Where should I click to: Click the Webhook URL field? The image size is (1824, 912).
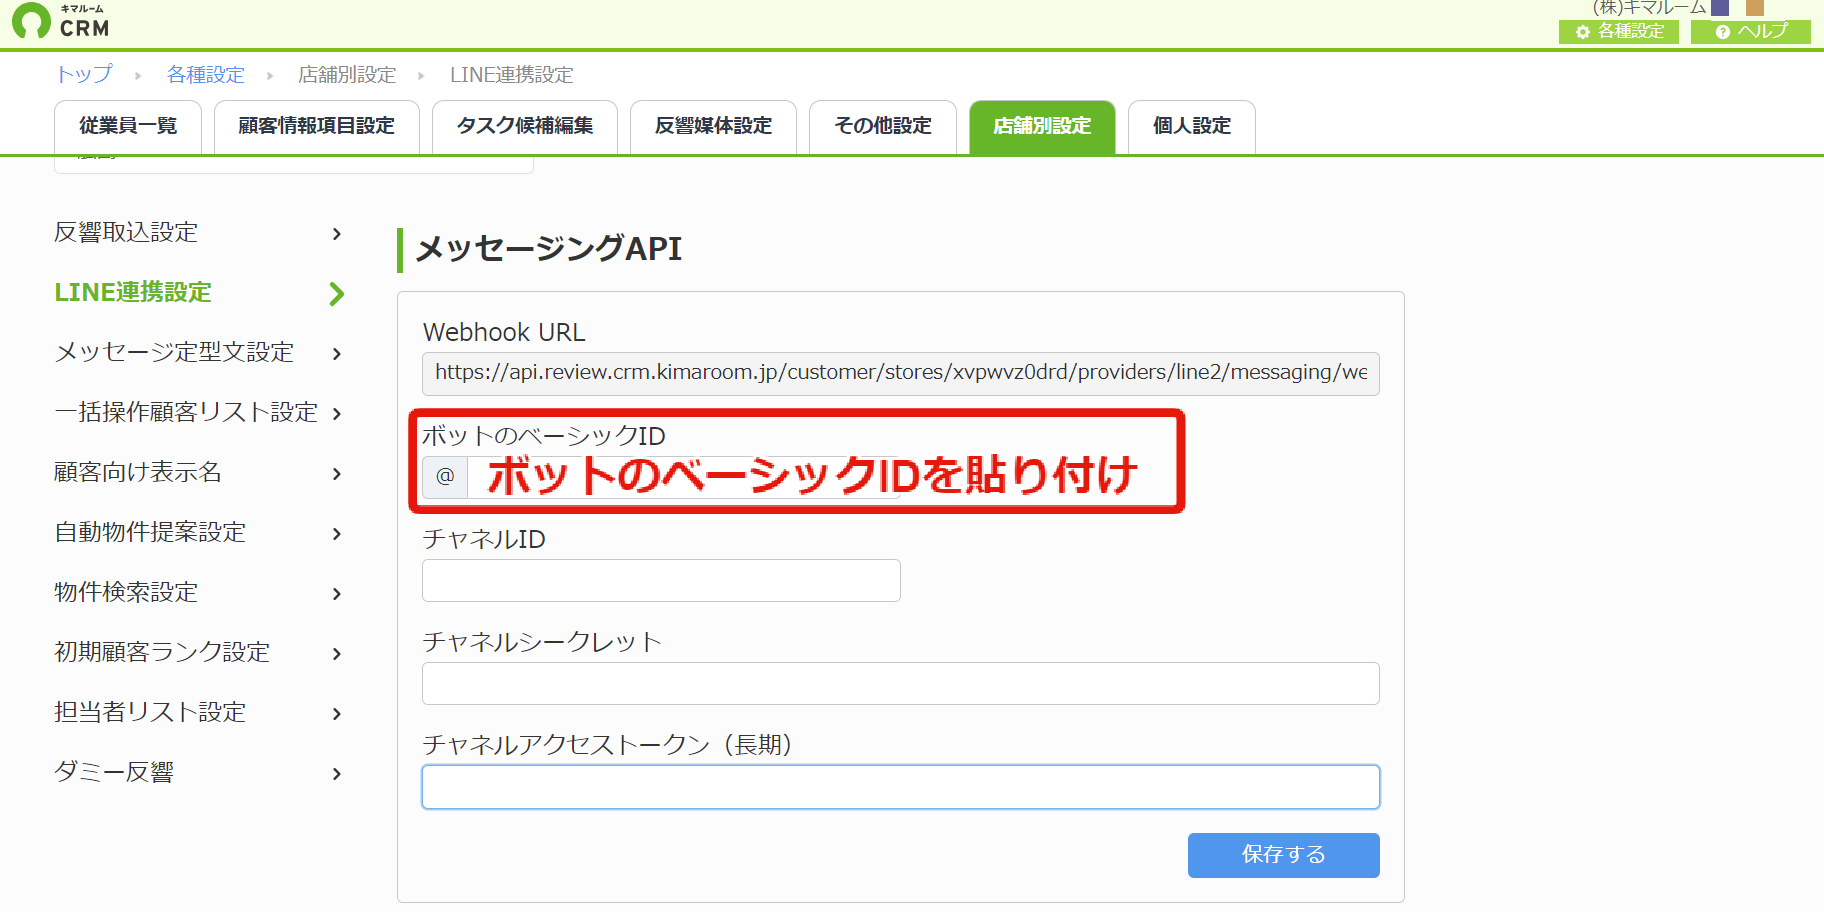click(901, 373)
